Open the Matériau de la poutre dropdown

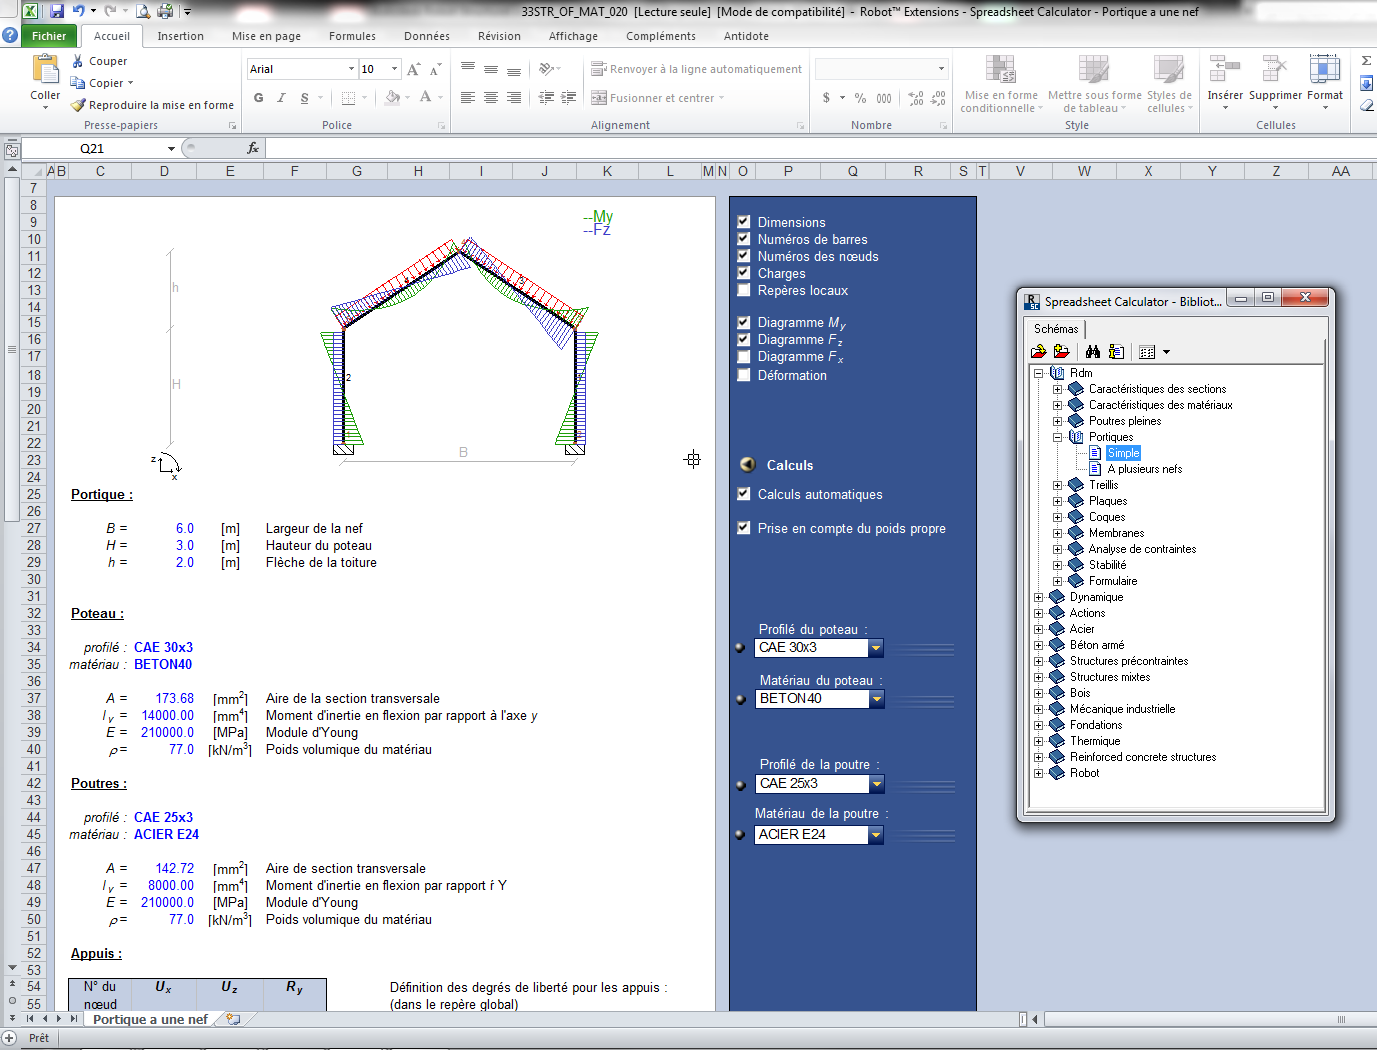(x=875, y=835)
